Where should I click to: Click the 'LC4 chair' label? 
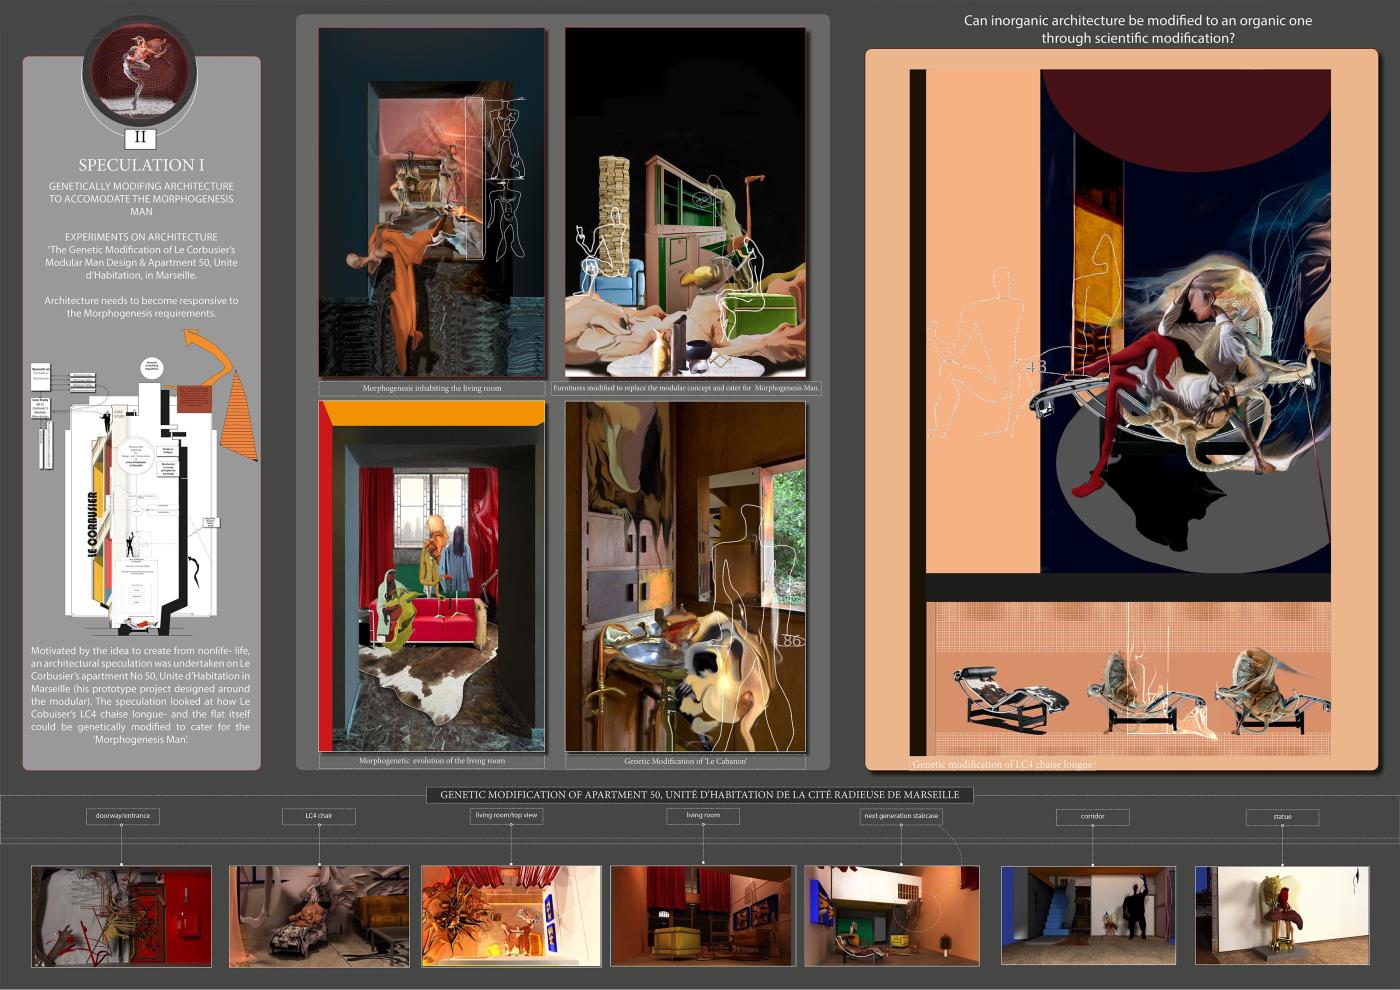319,816
